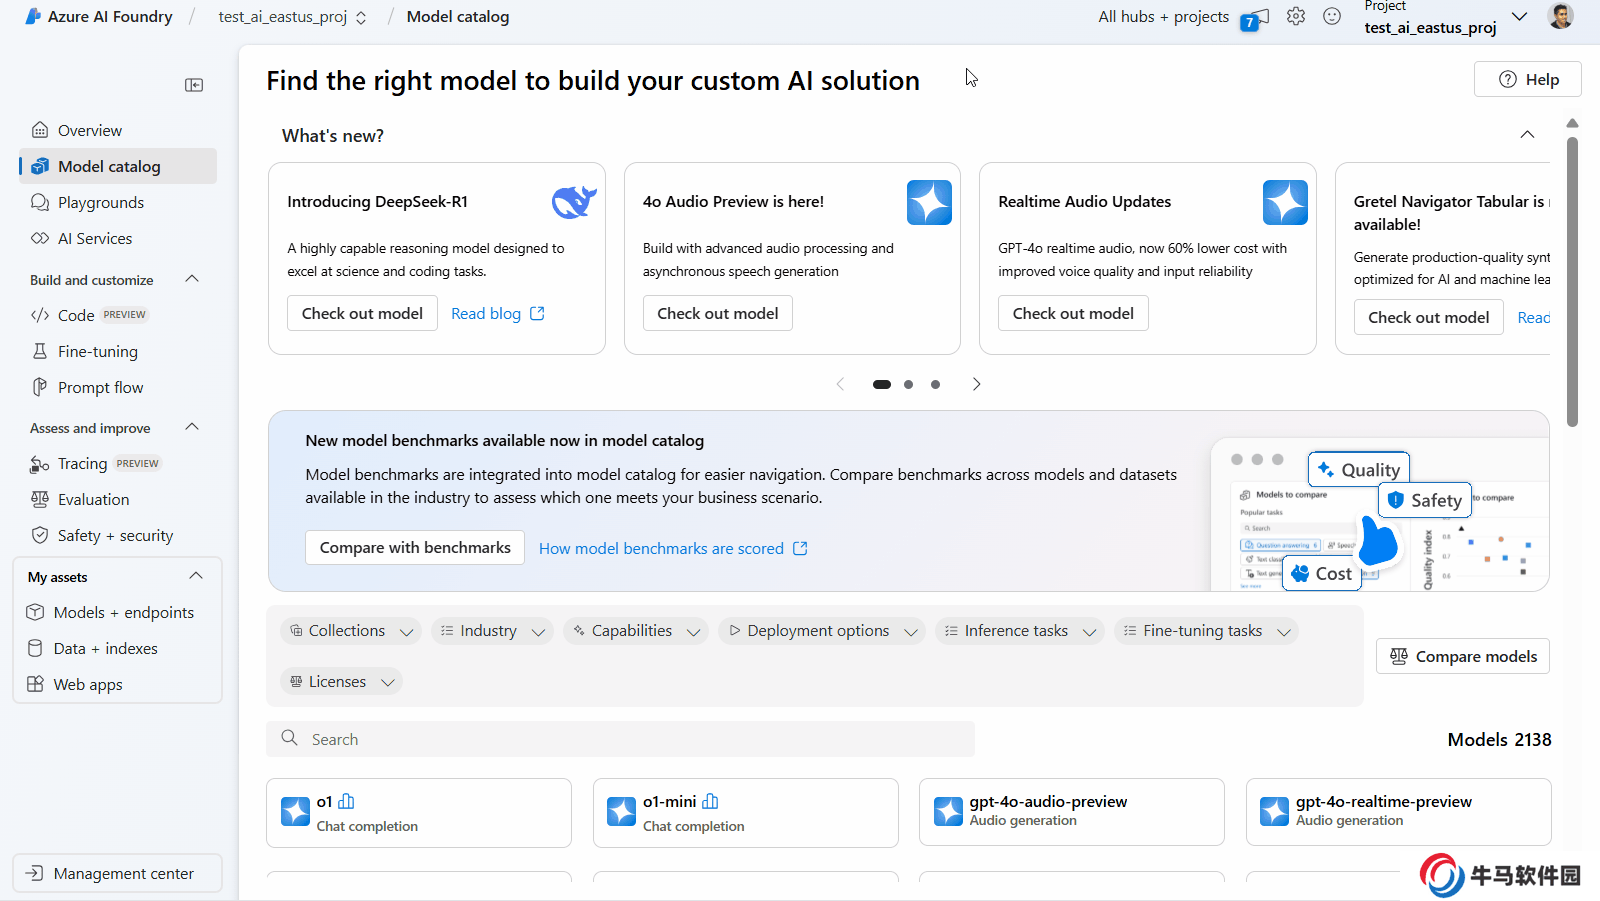Select the third carousel page dot

935,384
